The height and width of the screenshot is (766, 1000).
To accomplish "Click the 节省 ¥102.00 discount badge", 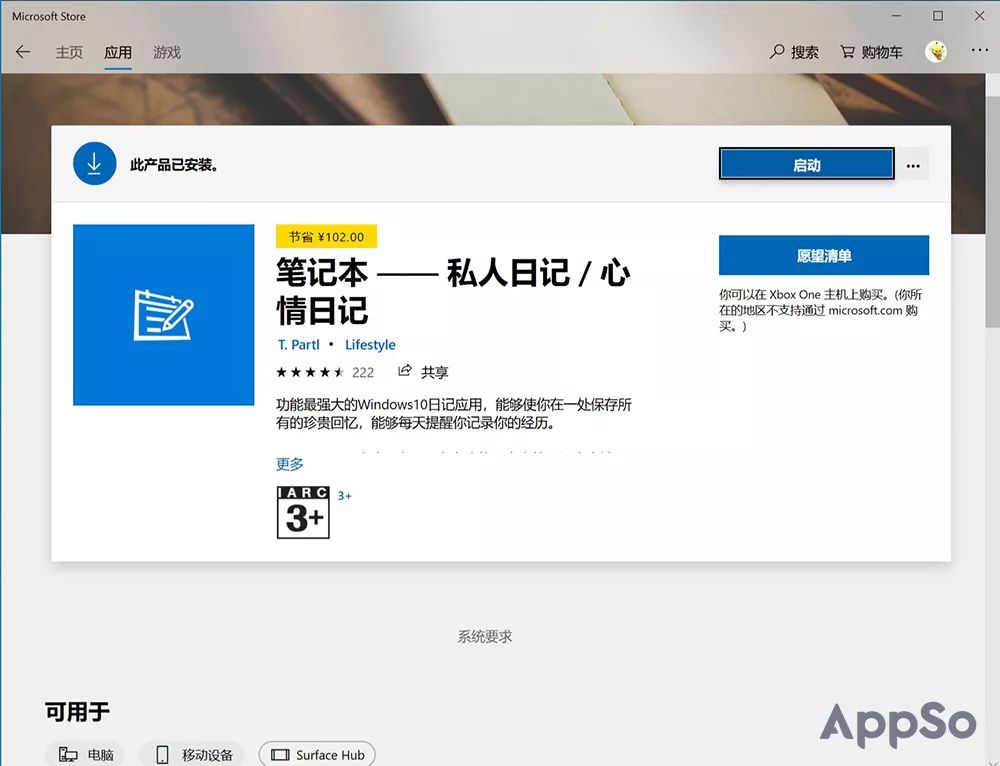I will pyautogui.click(x=326, y=237).
